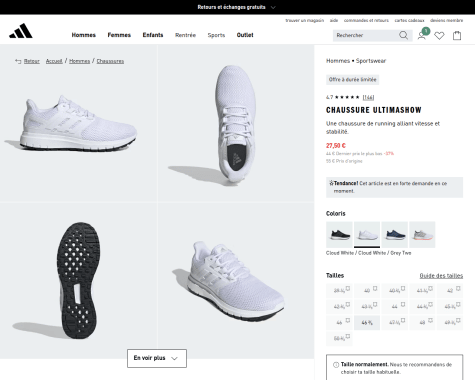
Task: Select size 48
Action: [x=422, y=323]
